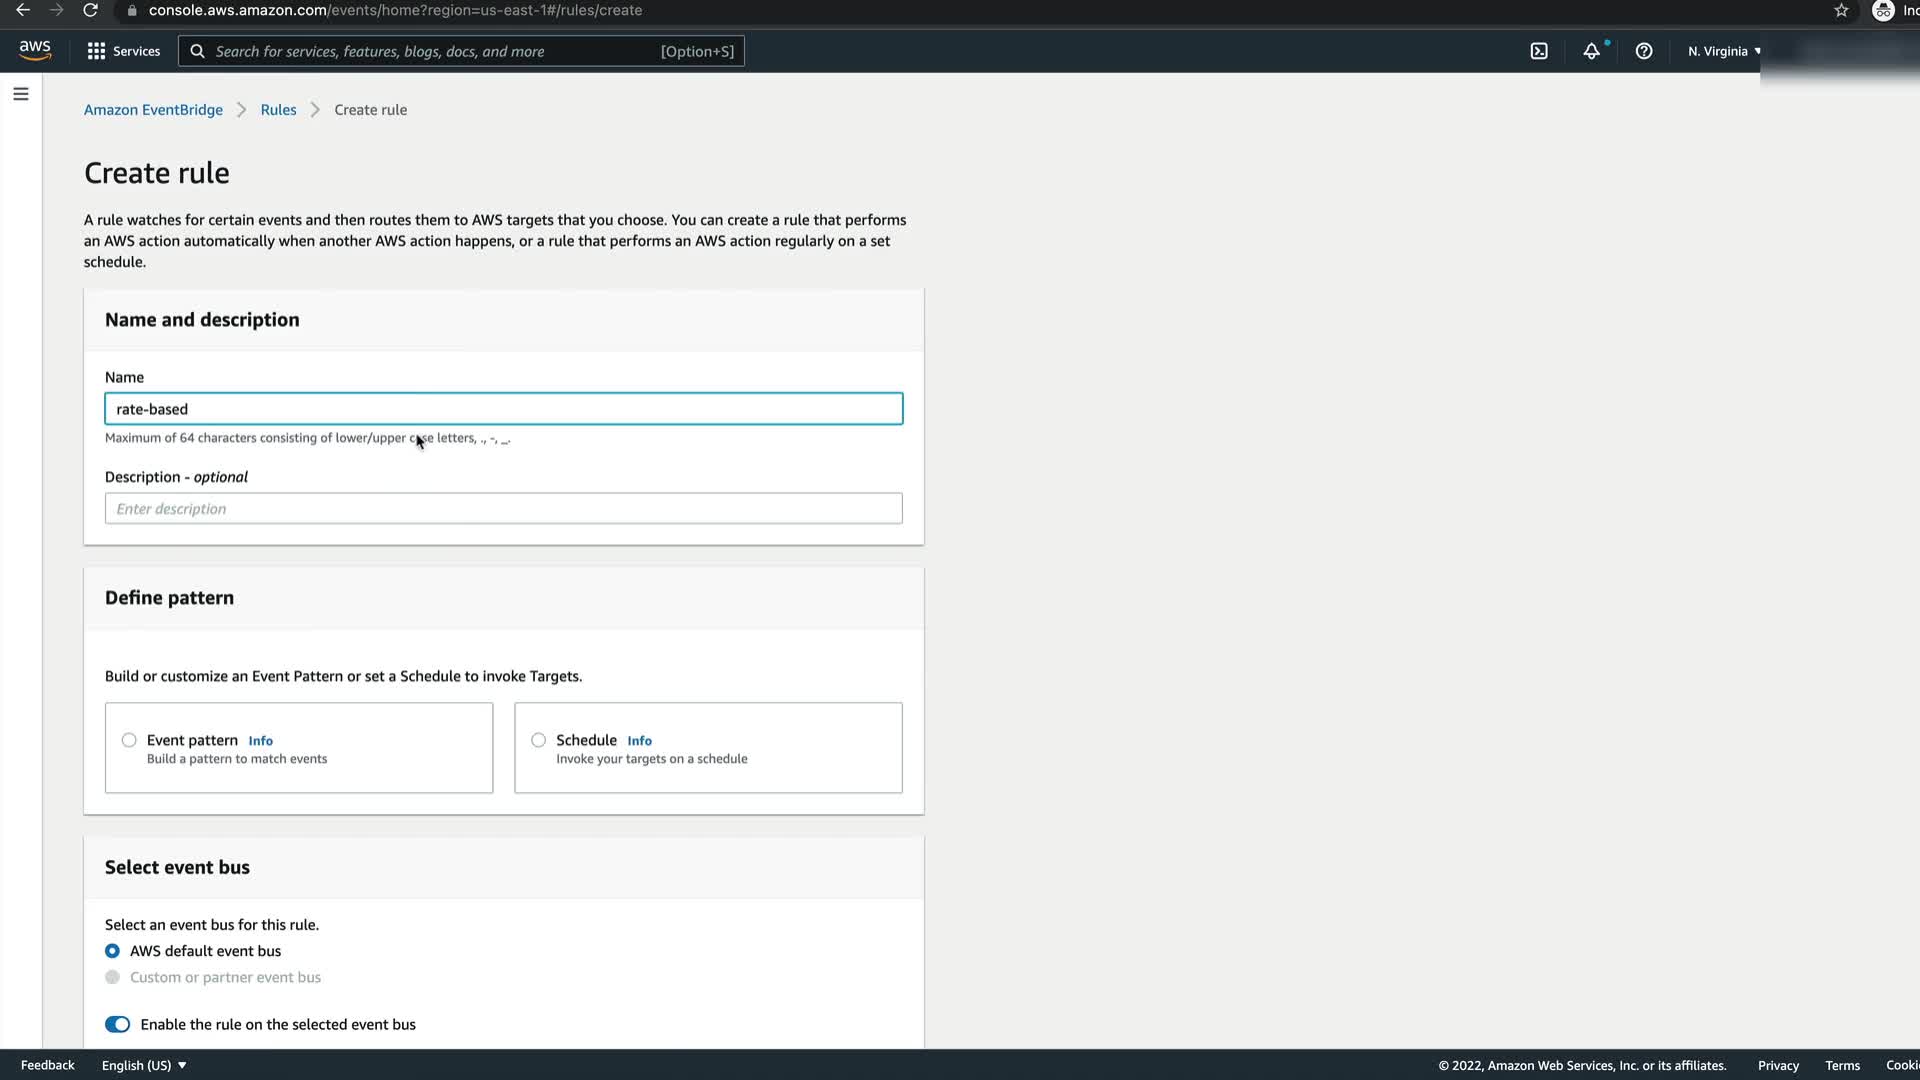1920x1080 pixels.
Task: Toggle Enable the rule on event bus
Action: pos(117,1024)
